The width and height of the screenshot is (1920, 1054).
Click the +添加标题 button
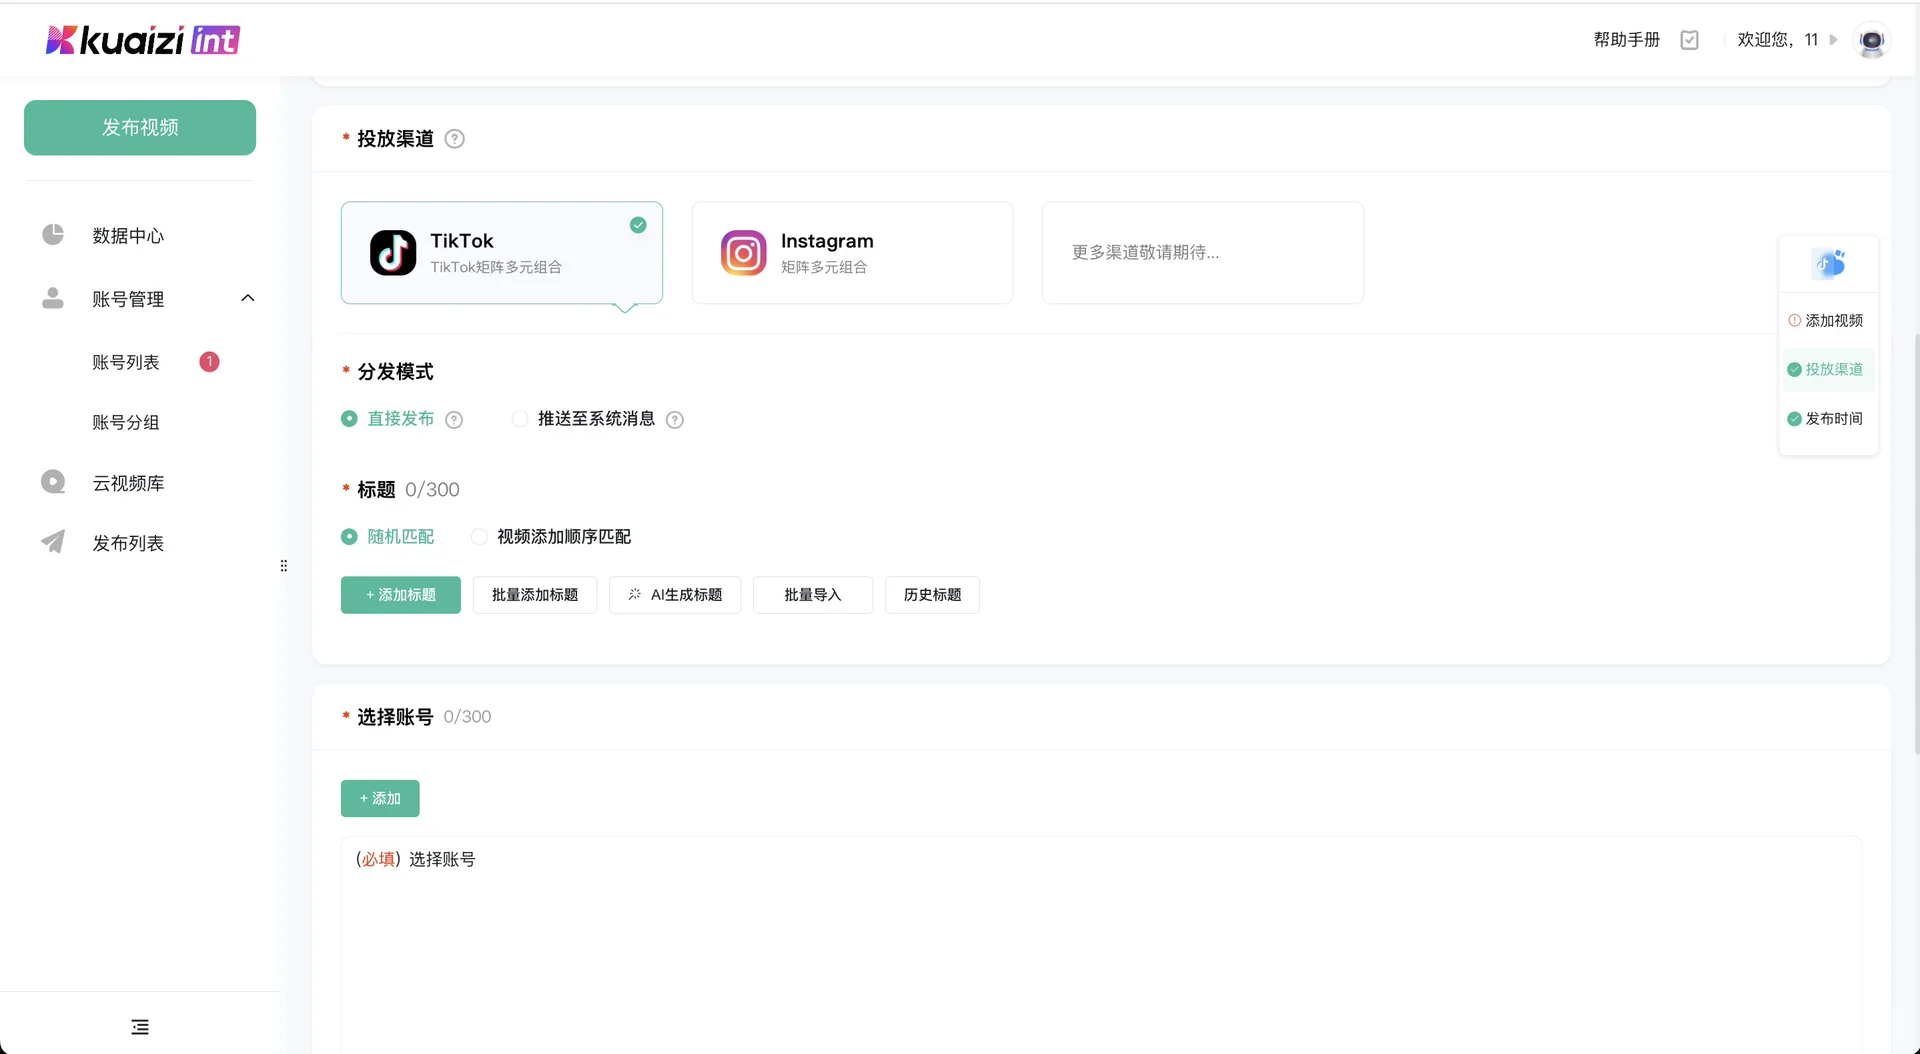coord(400,594)
